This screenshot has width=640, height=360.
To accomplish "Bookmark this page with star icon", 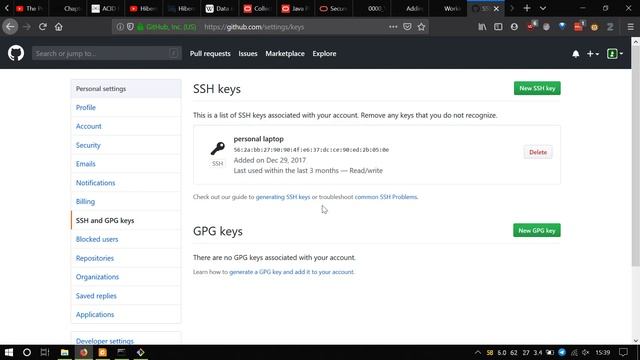I will point(422,27).
